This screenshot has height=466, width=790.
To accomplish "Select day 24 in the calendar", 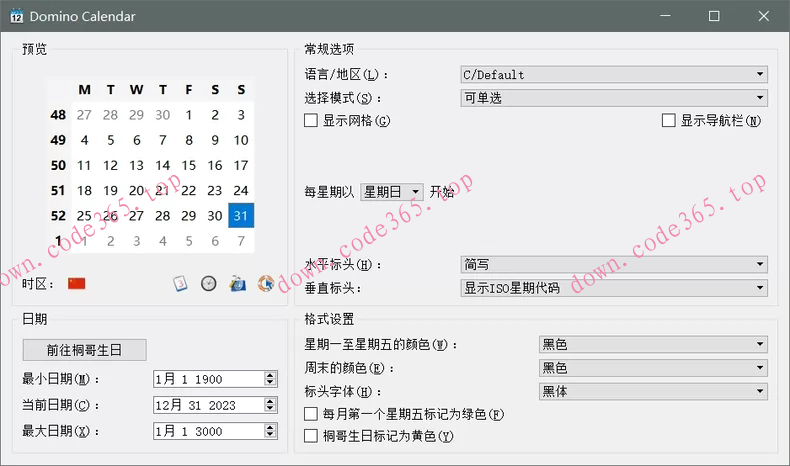I will pyautogui.click(x=241, y=190).
